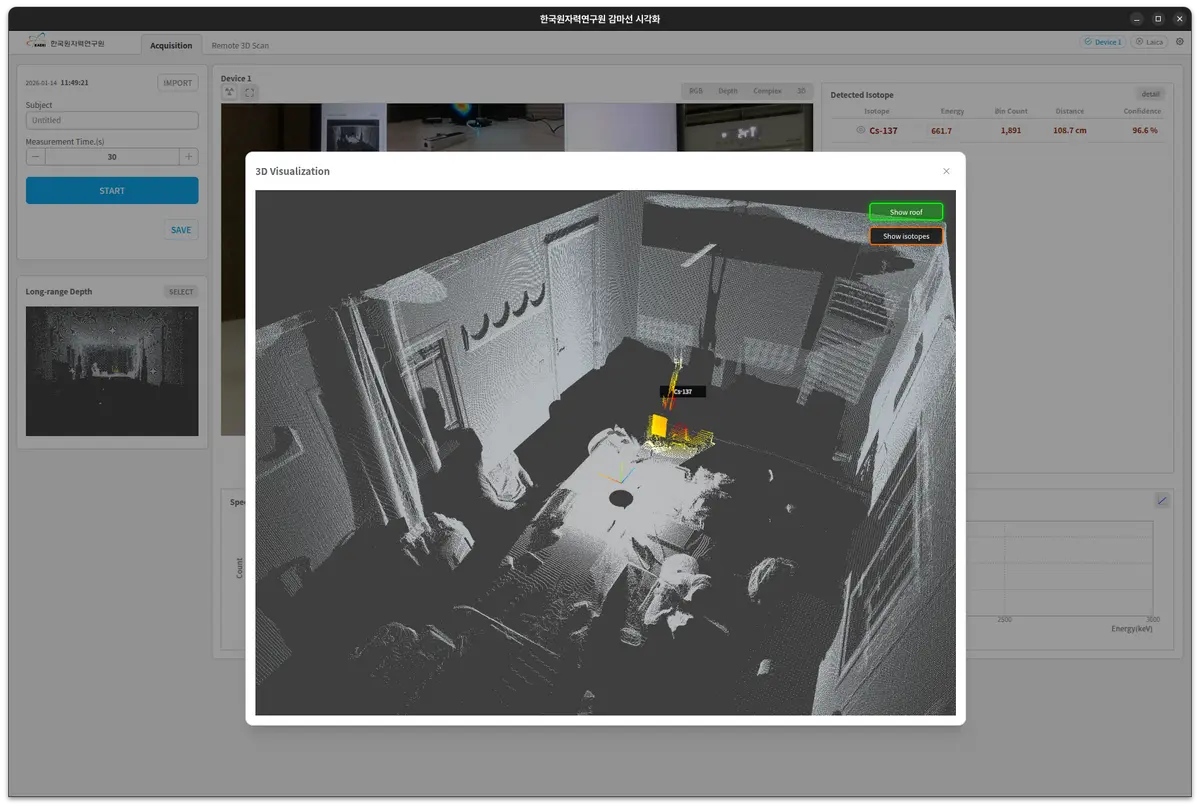Increase measurement time with plus button
The image size is (1200, 807).
tap(188, 157)
